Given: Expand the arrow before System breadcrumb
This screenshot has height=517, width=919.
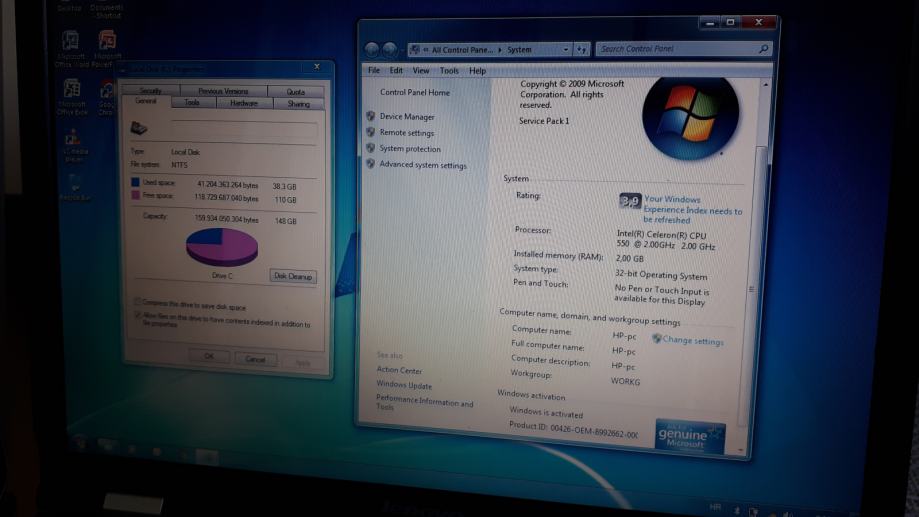Looking at the screenshot, I should tap(500, 50).
